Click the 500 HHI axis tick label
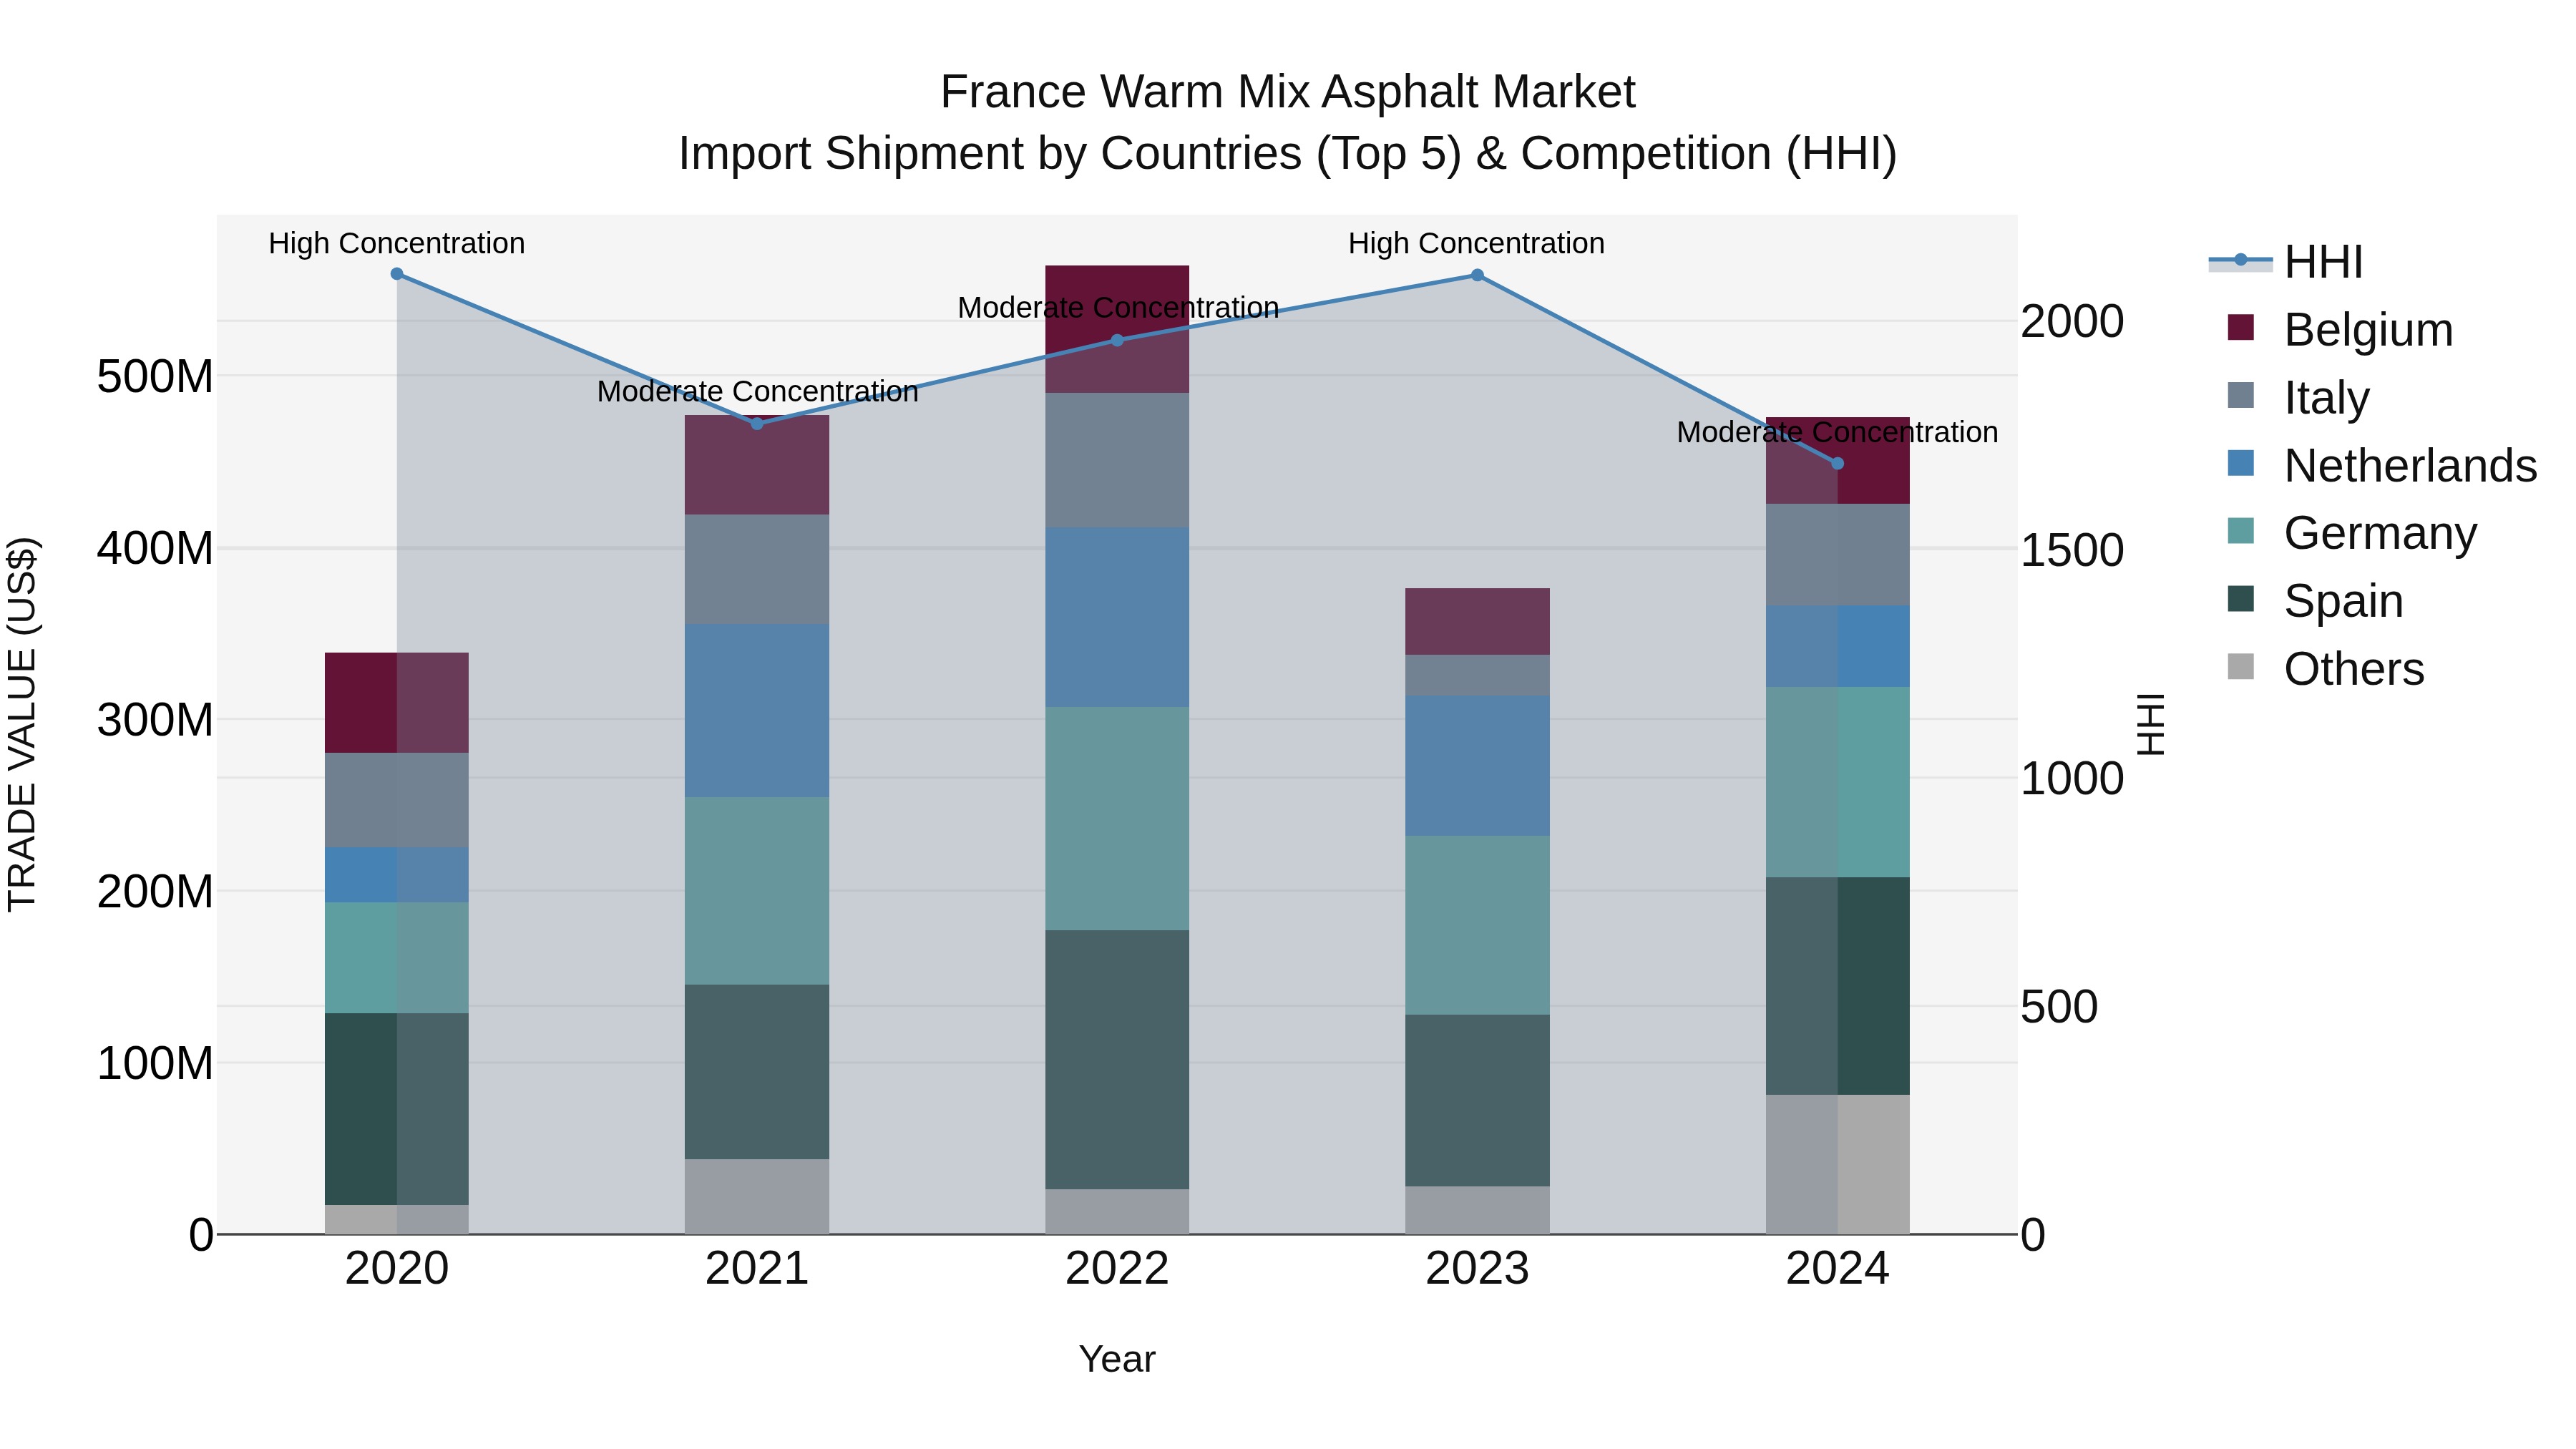This screenshot has height=1449, width=2576. click(x=2059, y=1007)
